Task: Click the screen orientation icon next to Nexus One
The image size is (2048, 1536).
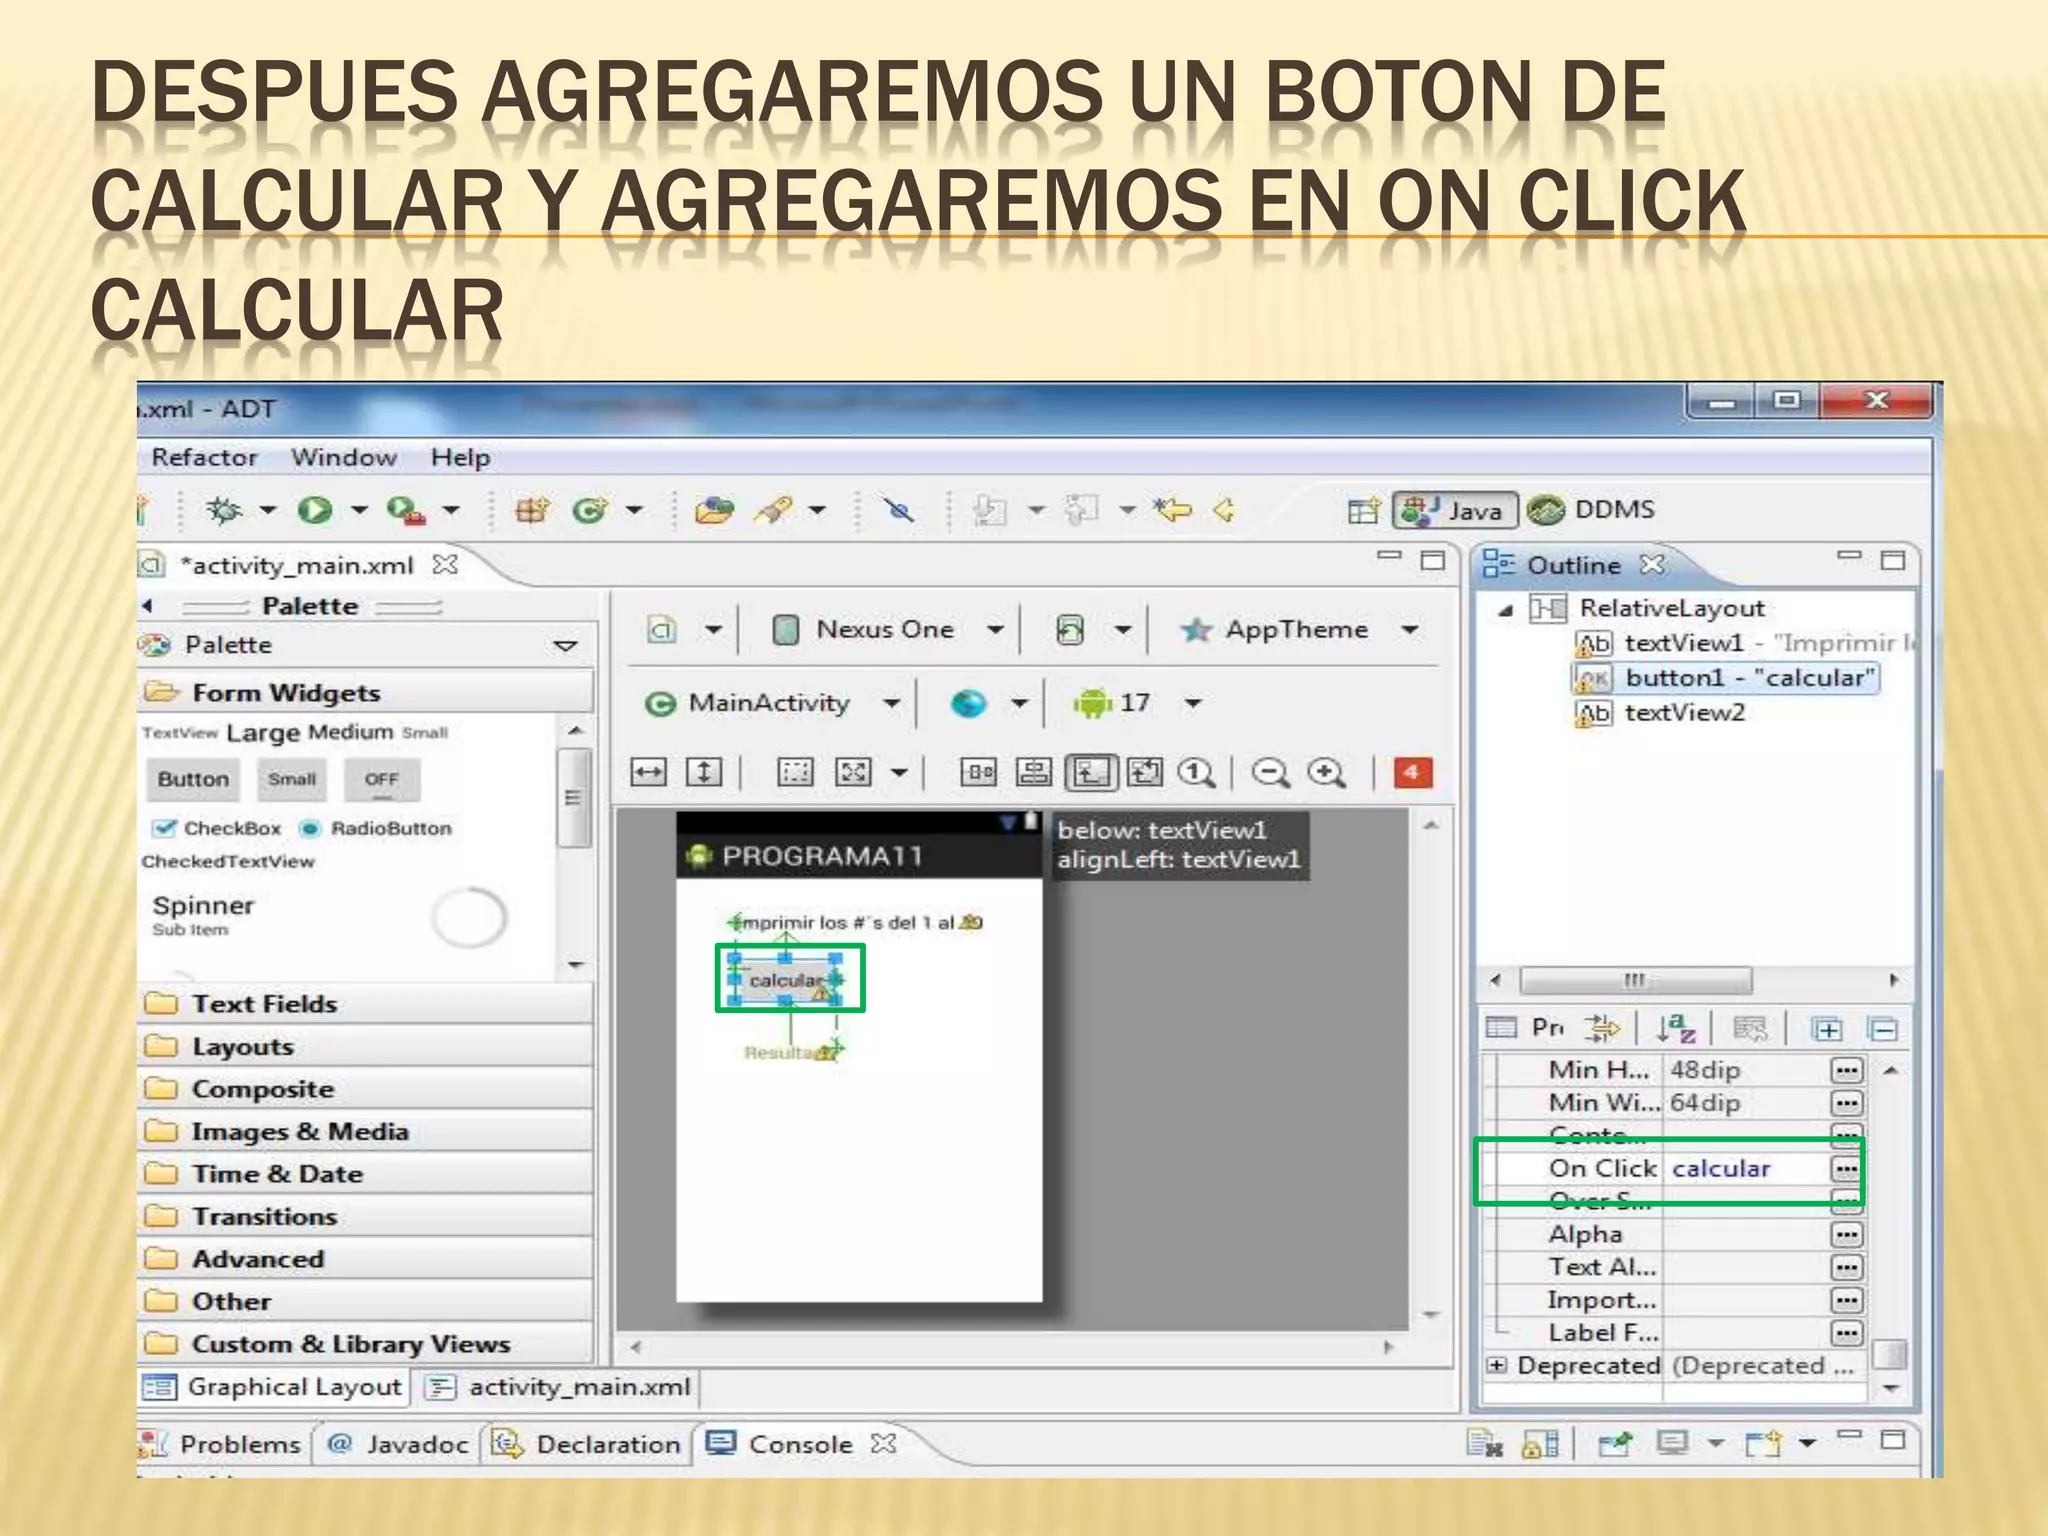Action: 1070,630
